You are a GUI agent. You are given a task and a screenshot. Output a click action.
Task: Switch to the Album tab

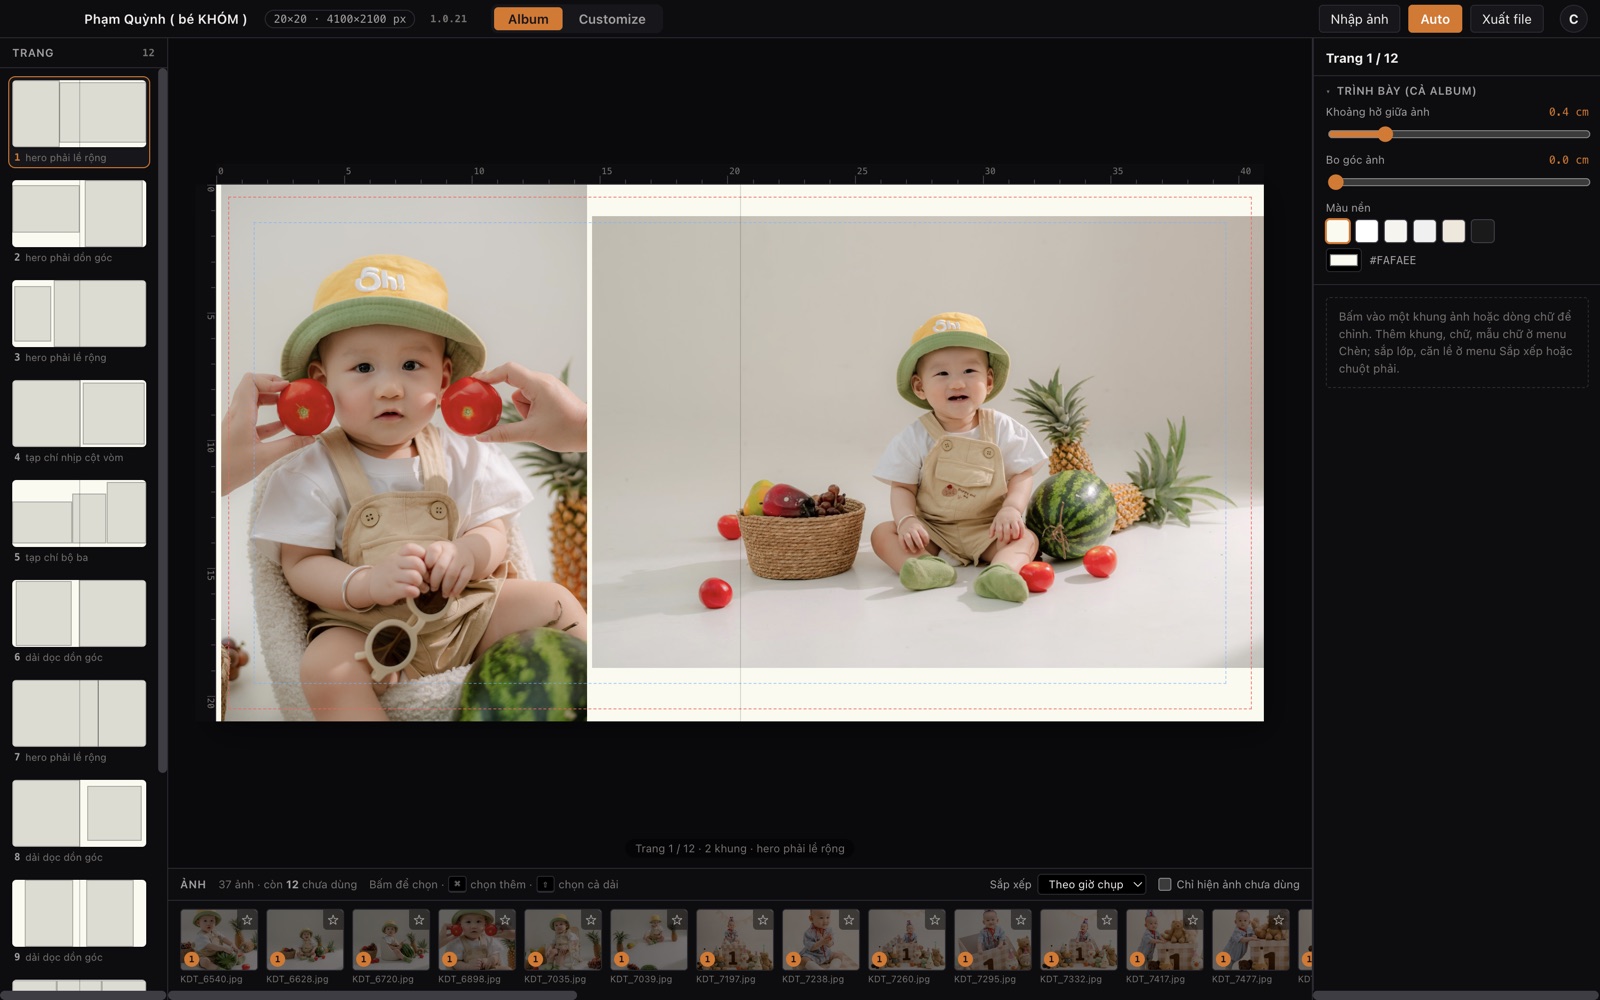pyautogui.click(x=528, y=19)
